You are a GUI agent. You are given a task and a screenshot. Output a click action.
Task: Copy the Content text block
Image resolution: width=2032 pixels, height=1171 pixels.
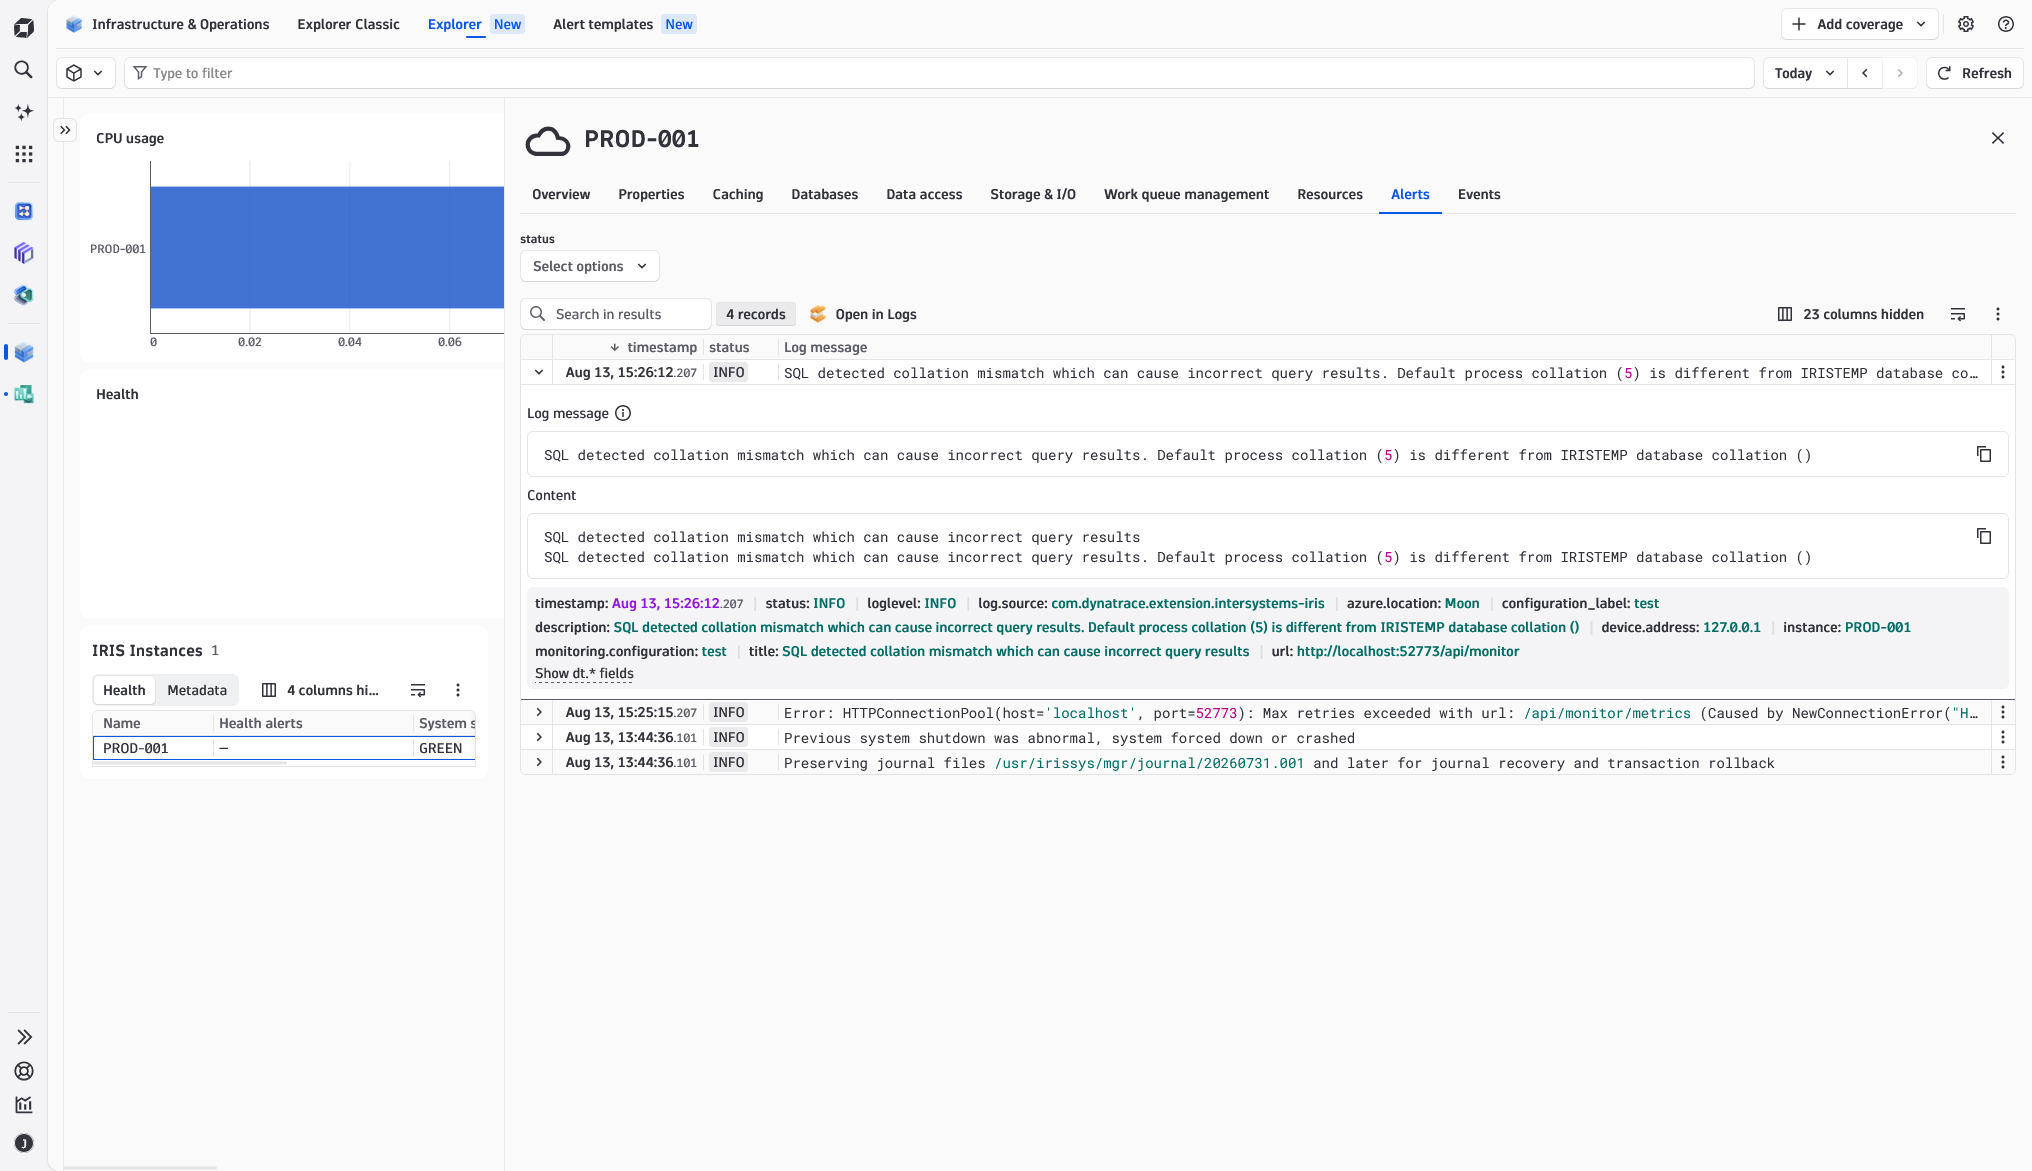1984,536
